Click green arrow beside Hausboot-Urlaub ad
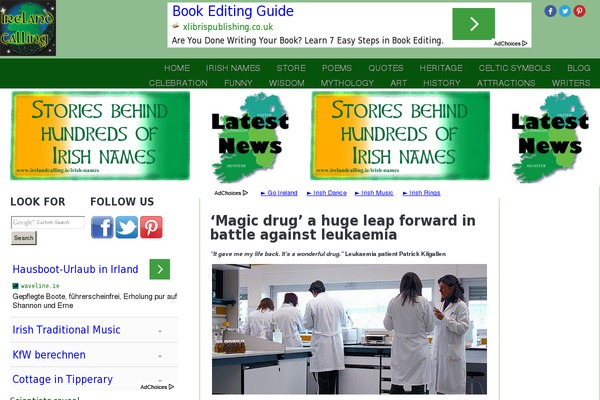The width and height of the screenshot is (600, 400). (x=160, y=269)
